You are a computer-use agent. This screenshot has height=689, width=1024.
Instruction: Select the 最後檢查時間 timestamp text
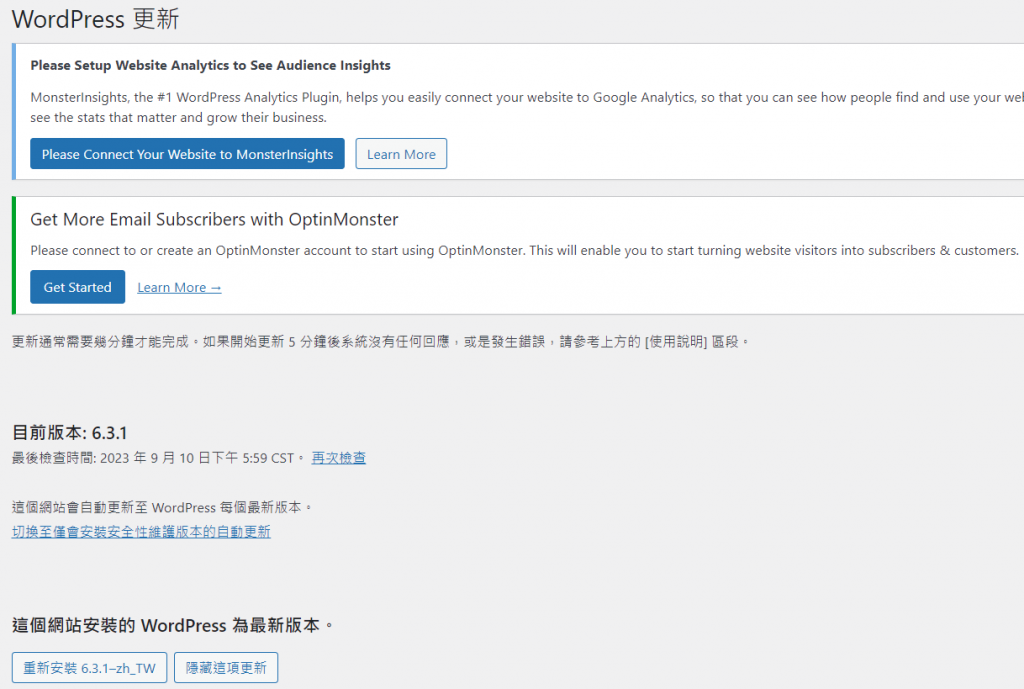(x=159, y=458)
